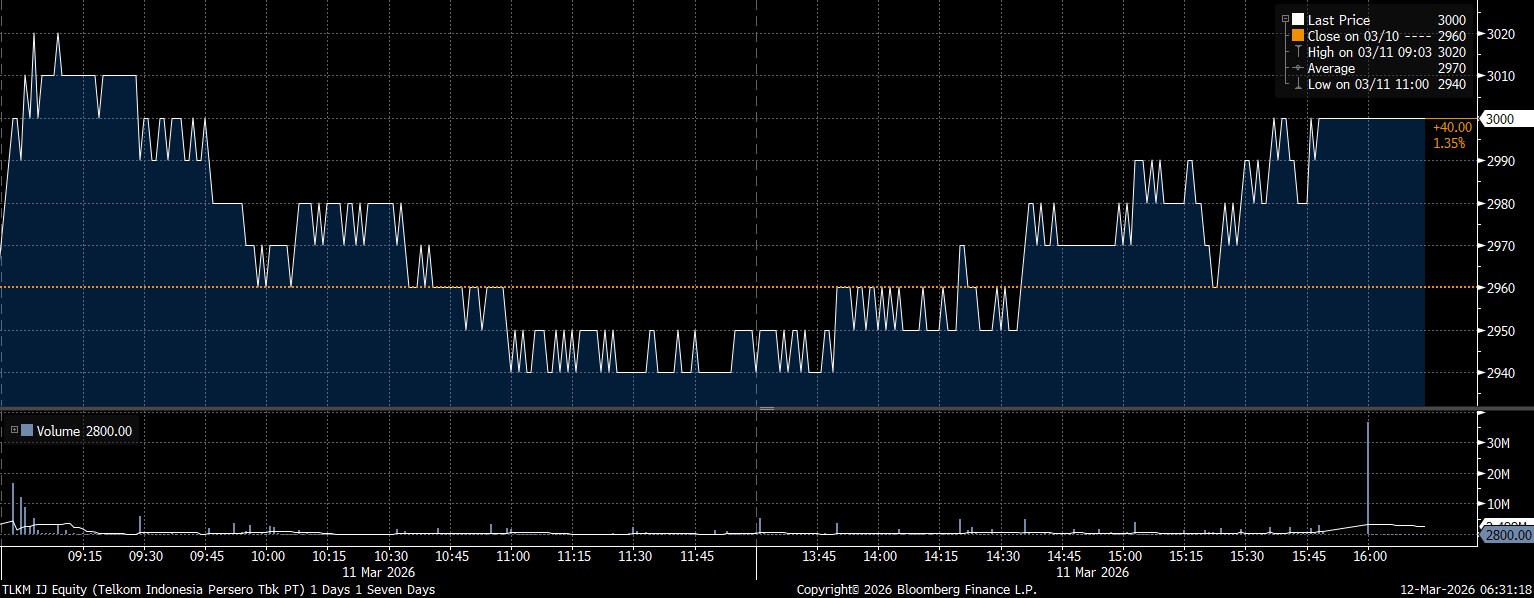This screenshot has width=1534, height=598.
Task: Click the 30M volume axis label
Action: click(x=1500, y=442)
